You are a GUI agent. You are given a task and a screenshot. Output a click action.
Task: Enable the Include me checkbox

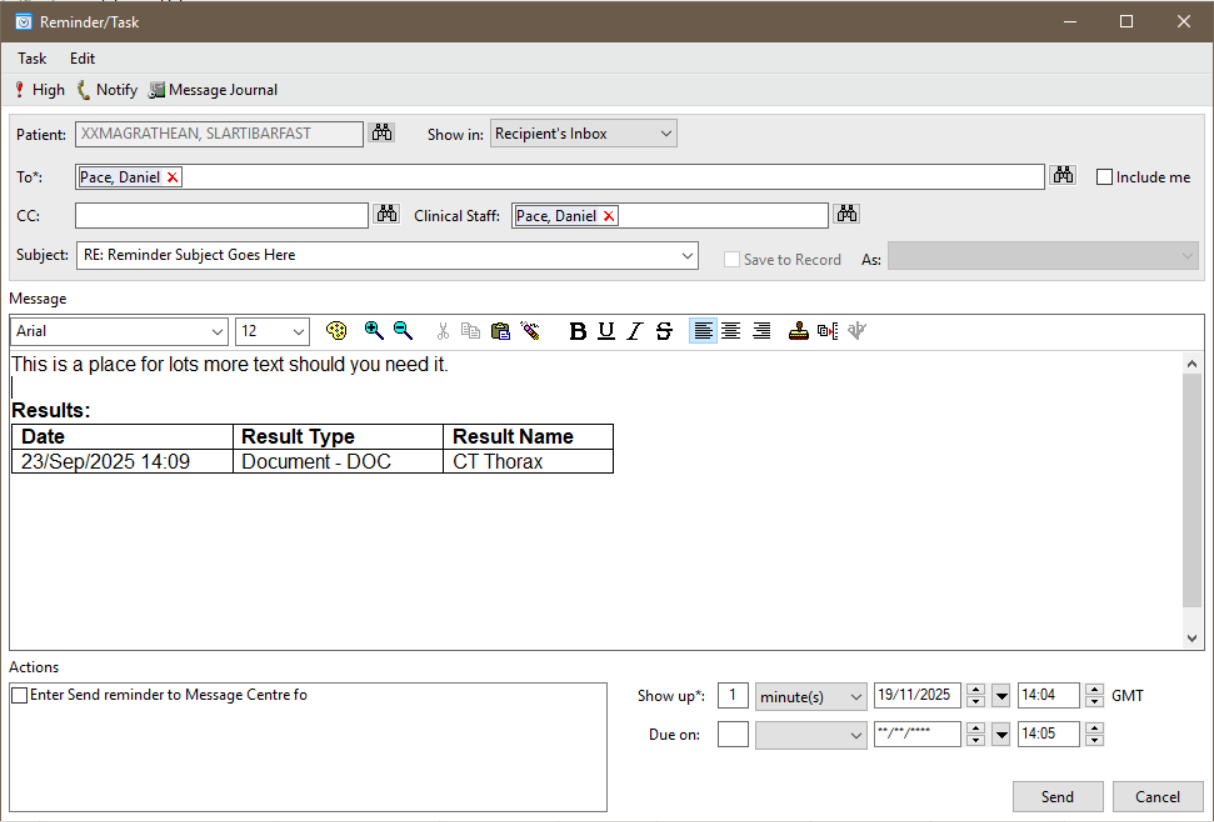click(x=1104, y=177)
